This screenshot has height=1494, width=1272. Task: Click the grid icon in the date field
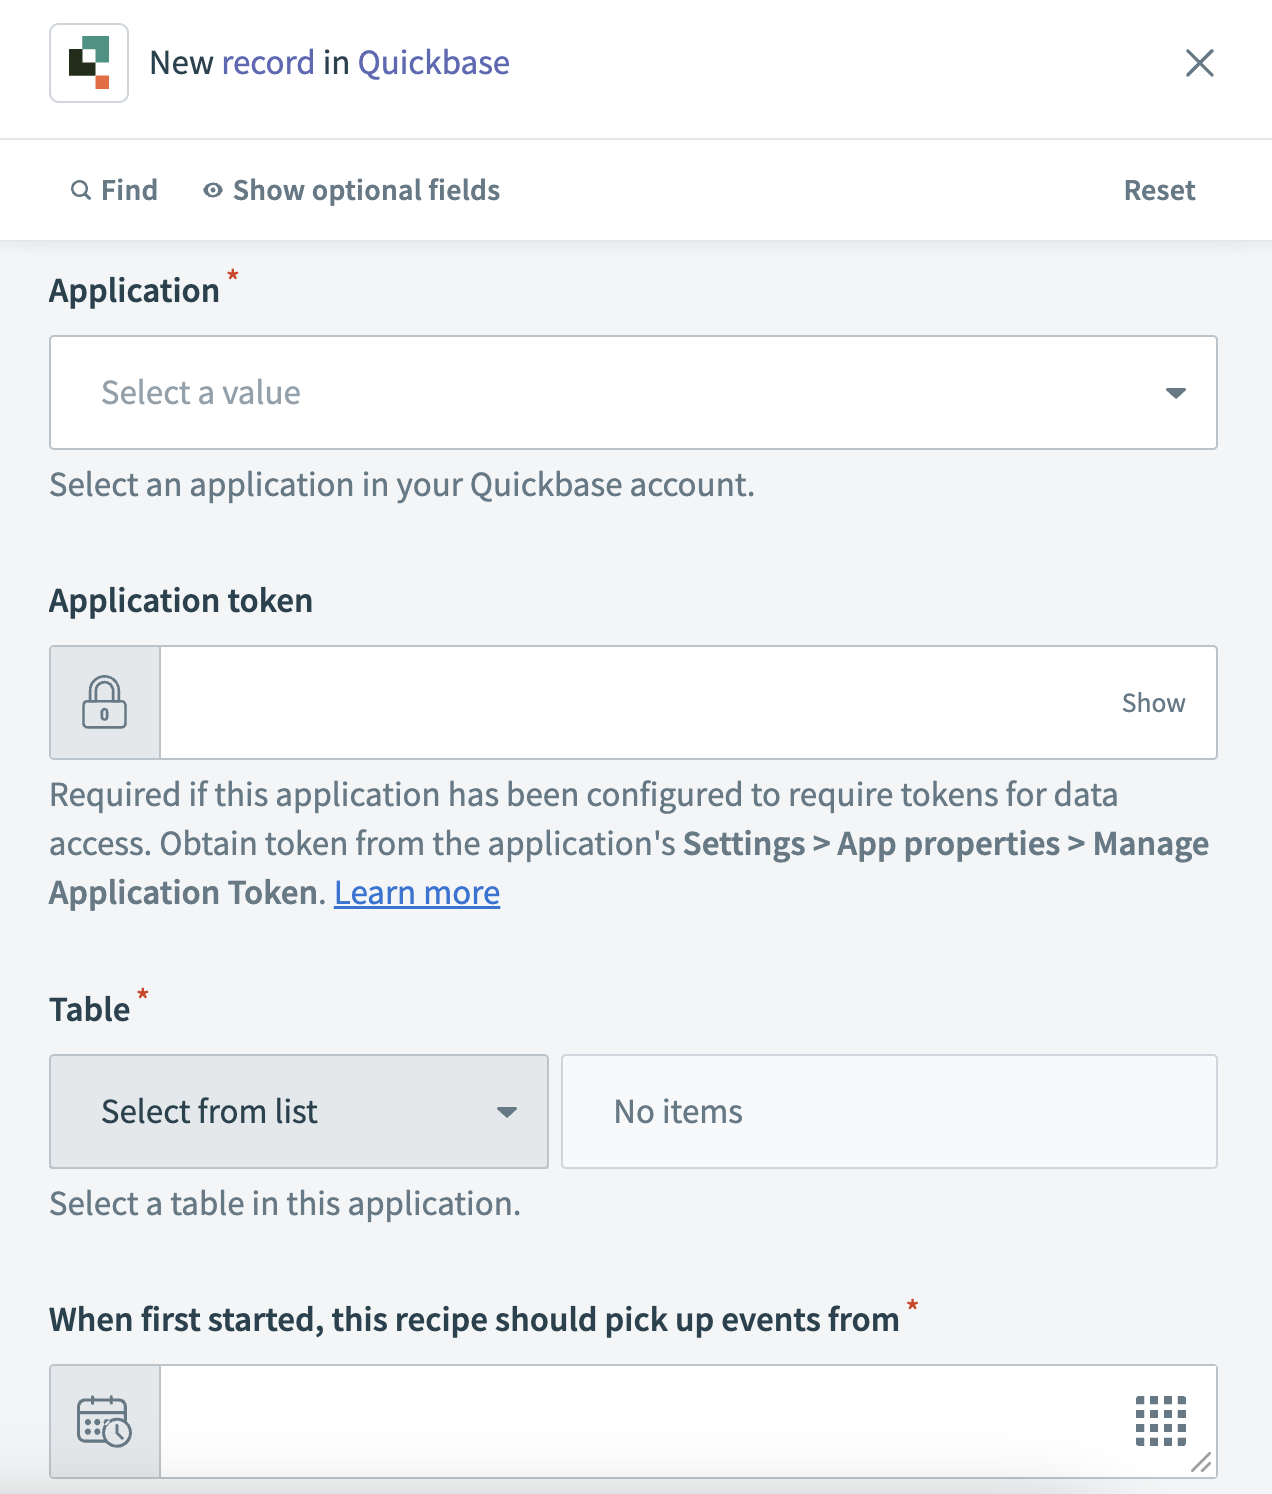1160,1420
